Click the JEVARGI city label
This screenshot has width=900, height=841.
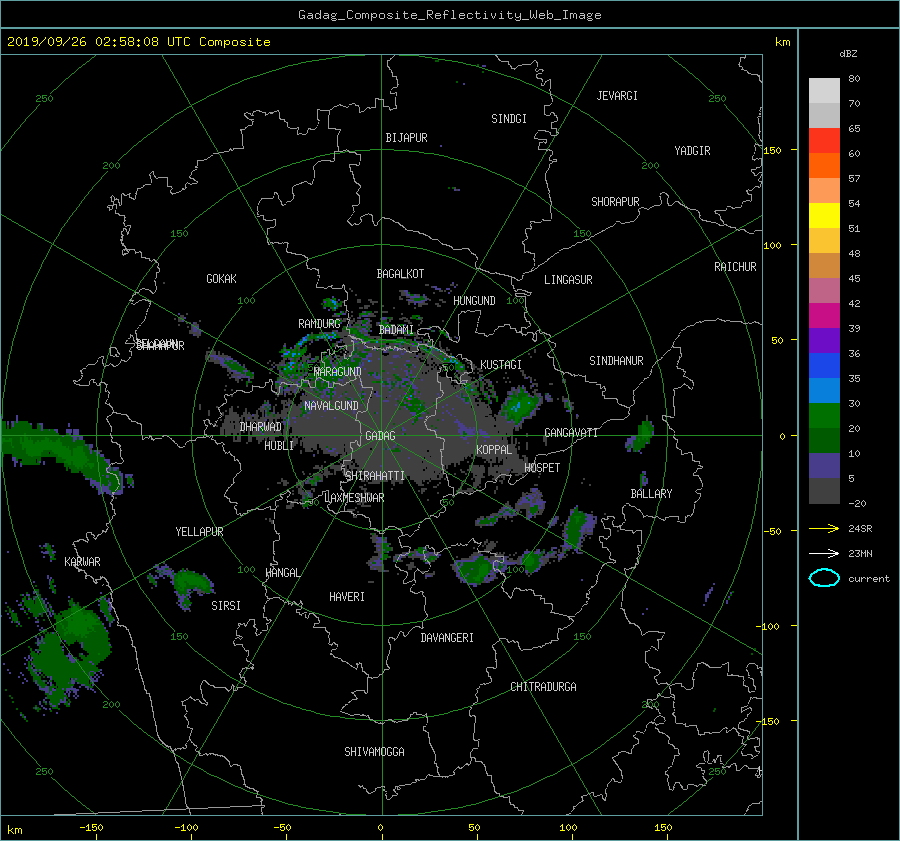(x=617, y=96)
